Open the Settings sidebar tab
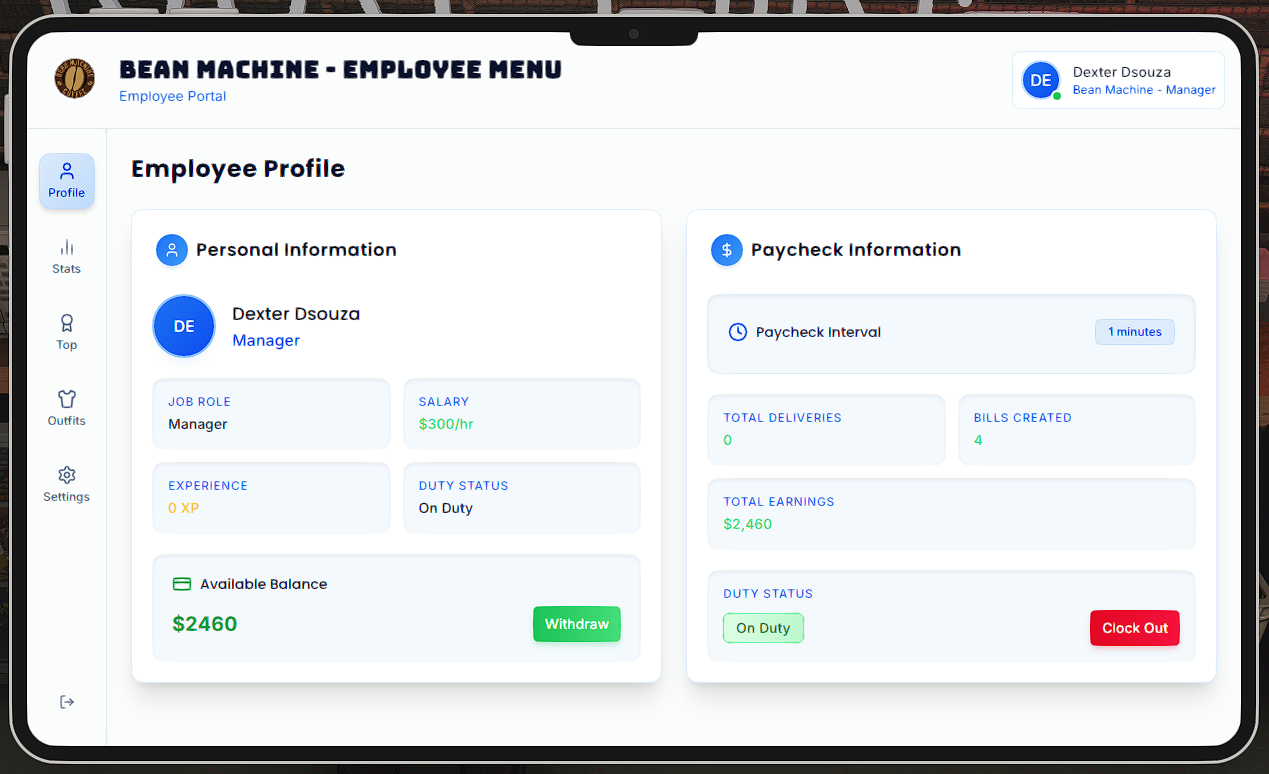Screen dimensions: 1269x774 coord(67,485)
